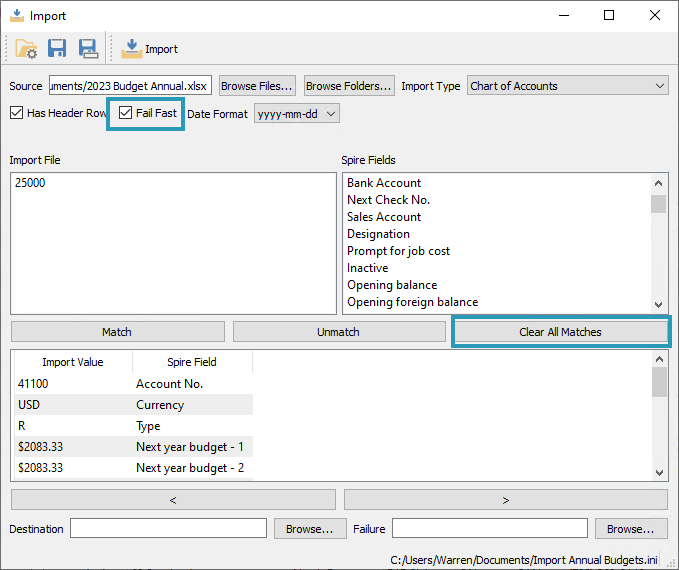Select Sales Account in Spire Fields
Viewport: 679px width, 570px height.
384,217
